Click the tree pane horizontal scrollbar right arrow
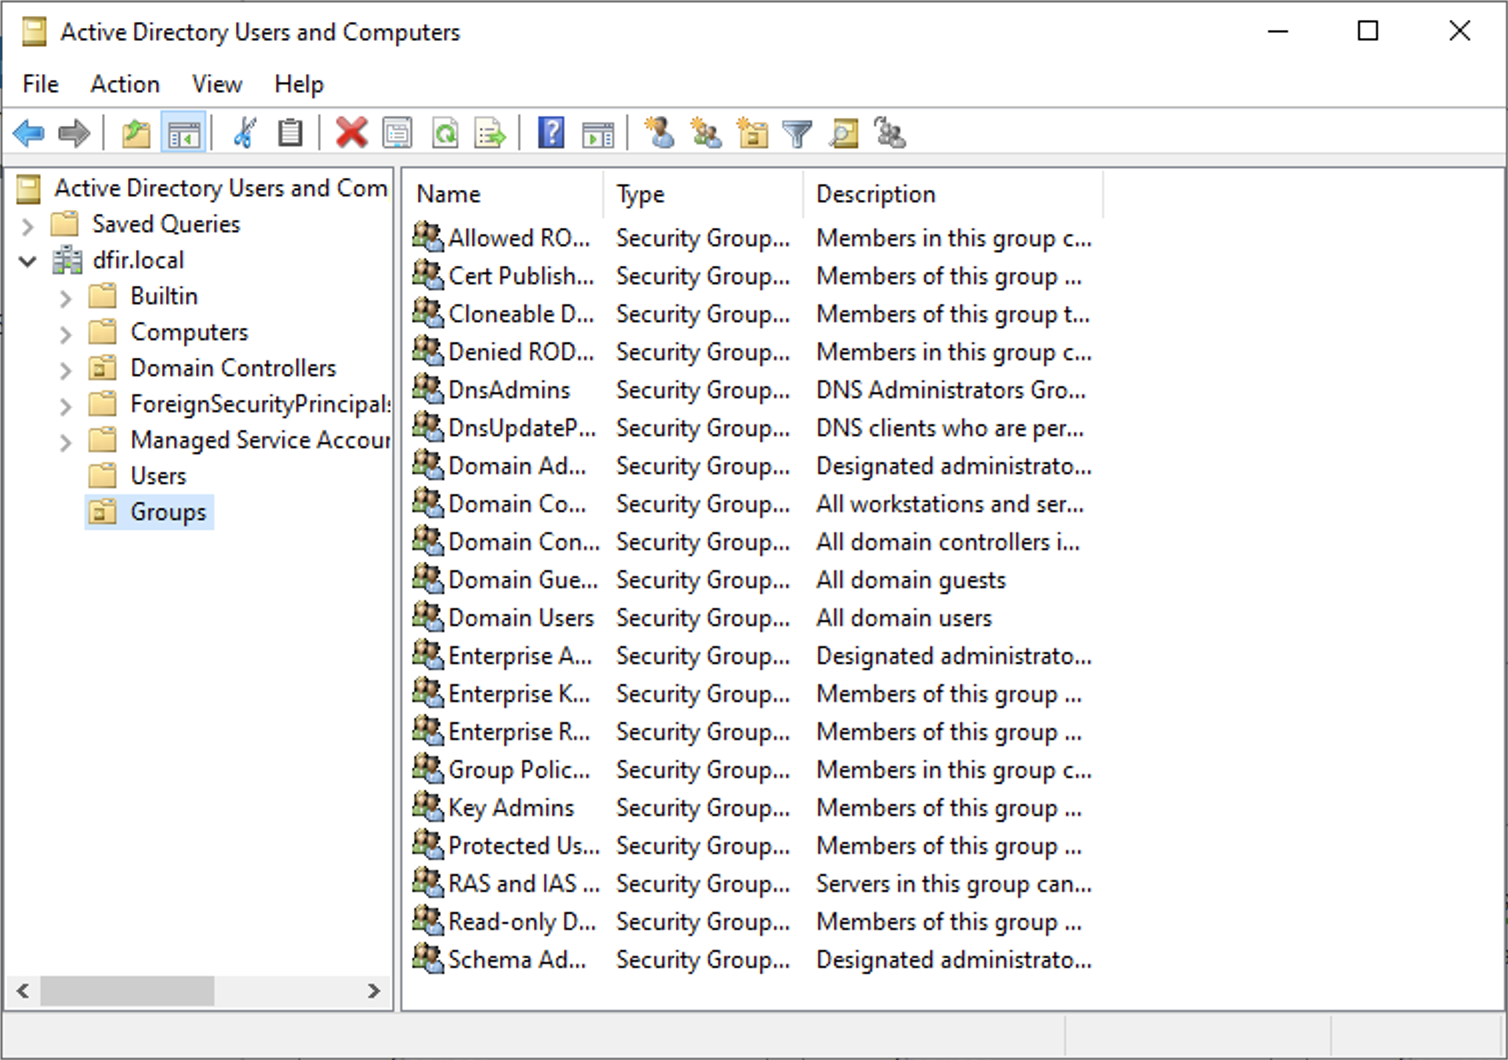This screenshot has height=1060, width=1508. pyautogui.click(x=374, y=991)
